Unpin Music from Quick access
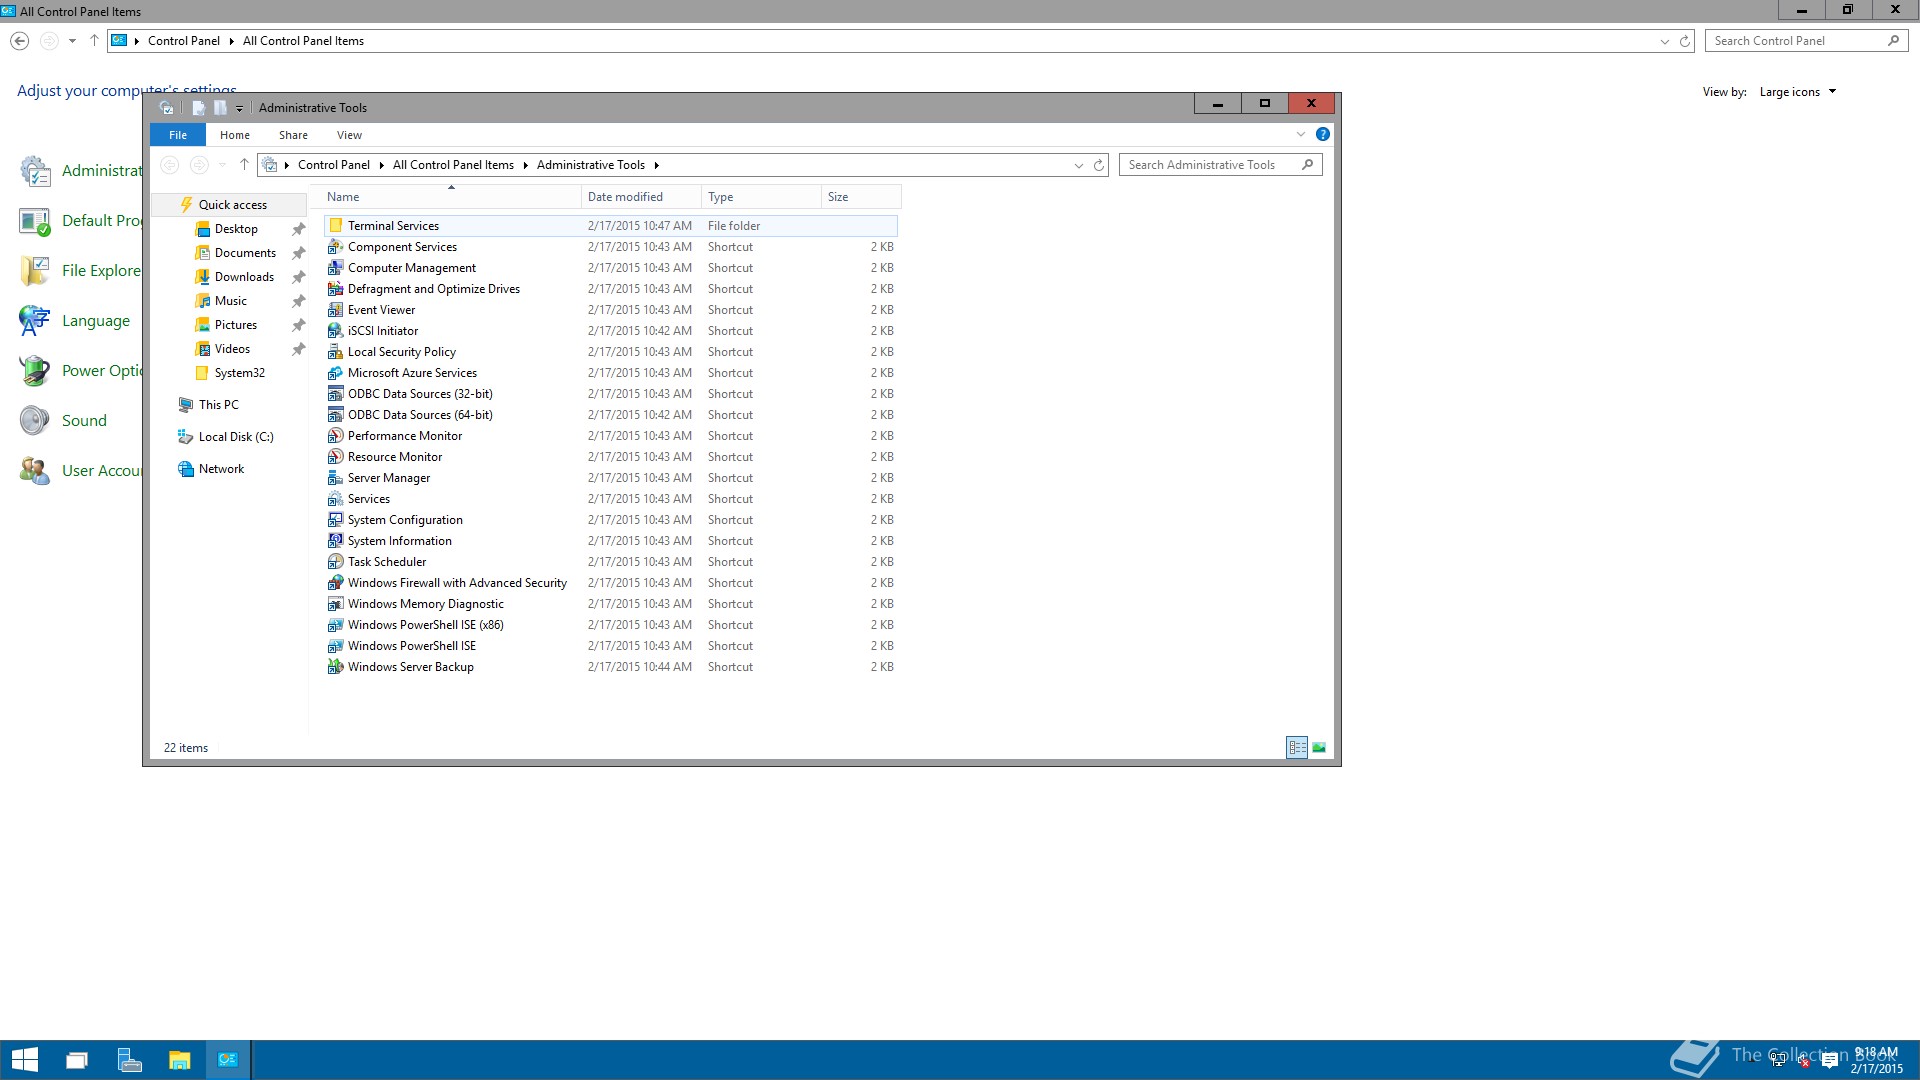The height and width of the screenshot is (1080, 1920). click(298, 301)
